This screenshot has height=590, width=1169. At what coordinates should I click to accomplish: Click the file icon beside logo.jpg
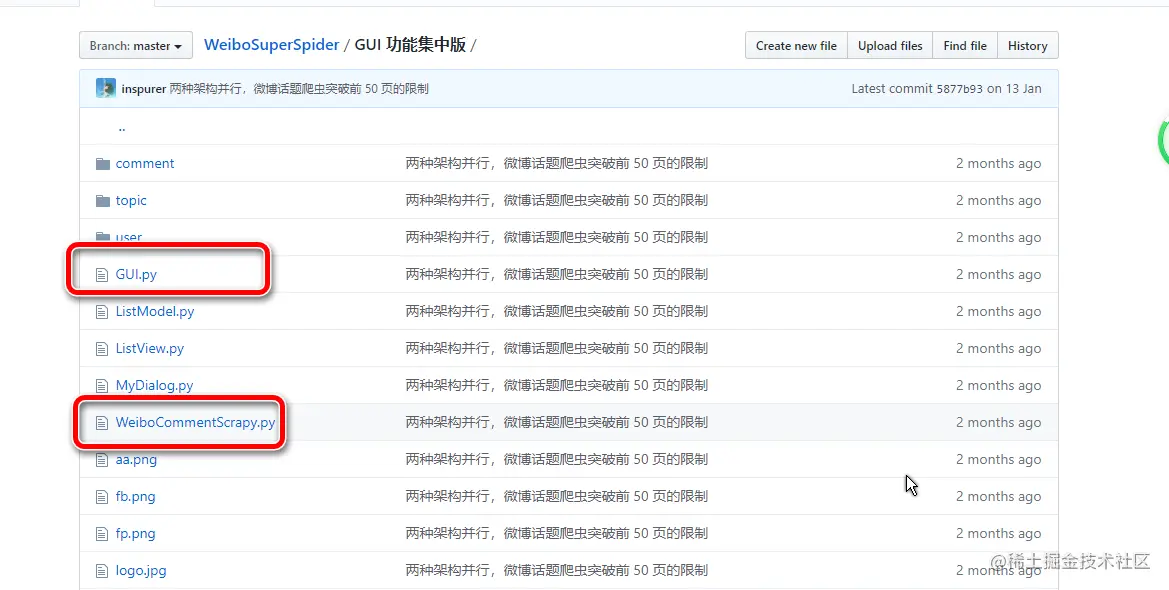click(102, 571)
